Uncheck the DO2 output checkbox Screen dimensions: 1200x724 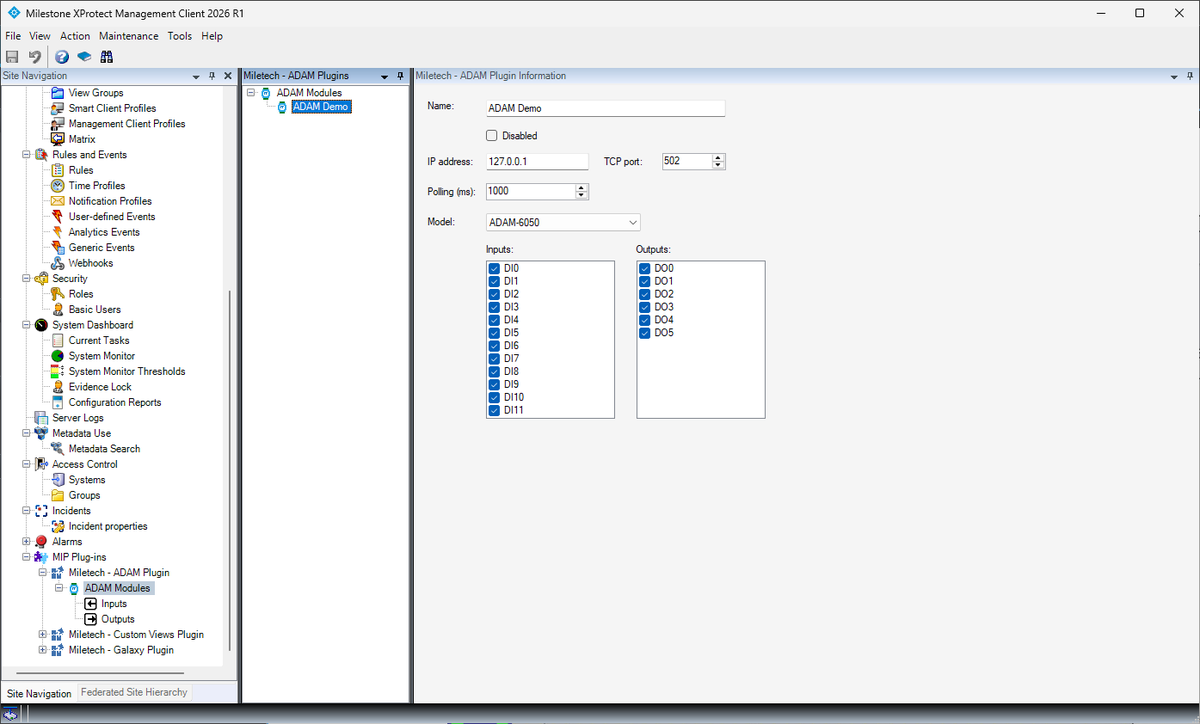point(644,294)
